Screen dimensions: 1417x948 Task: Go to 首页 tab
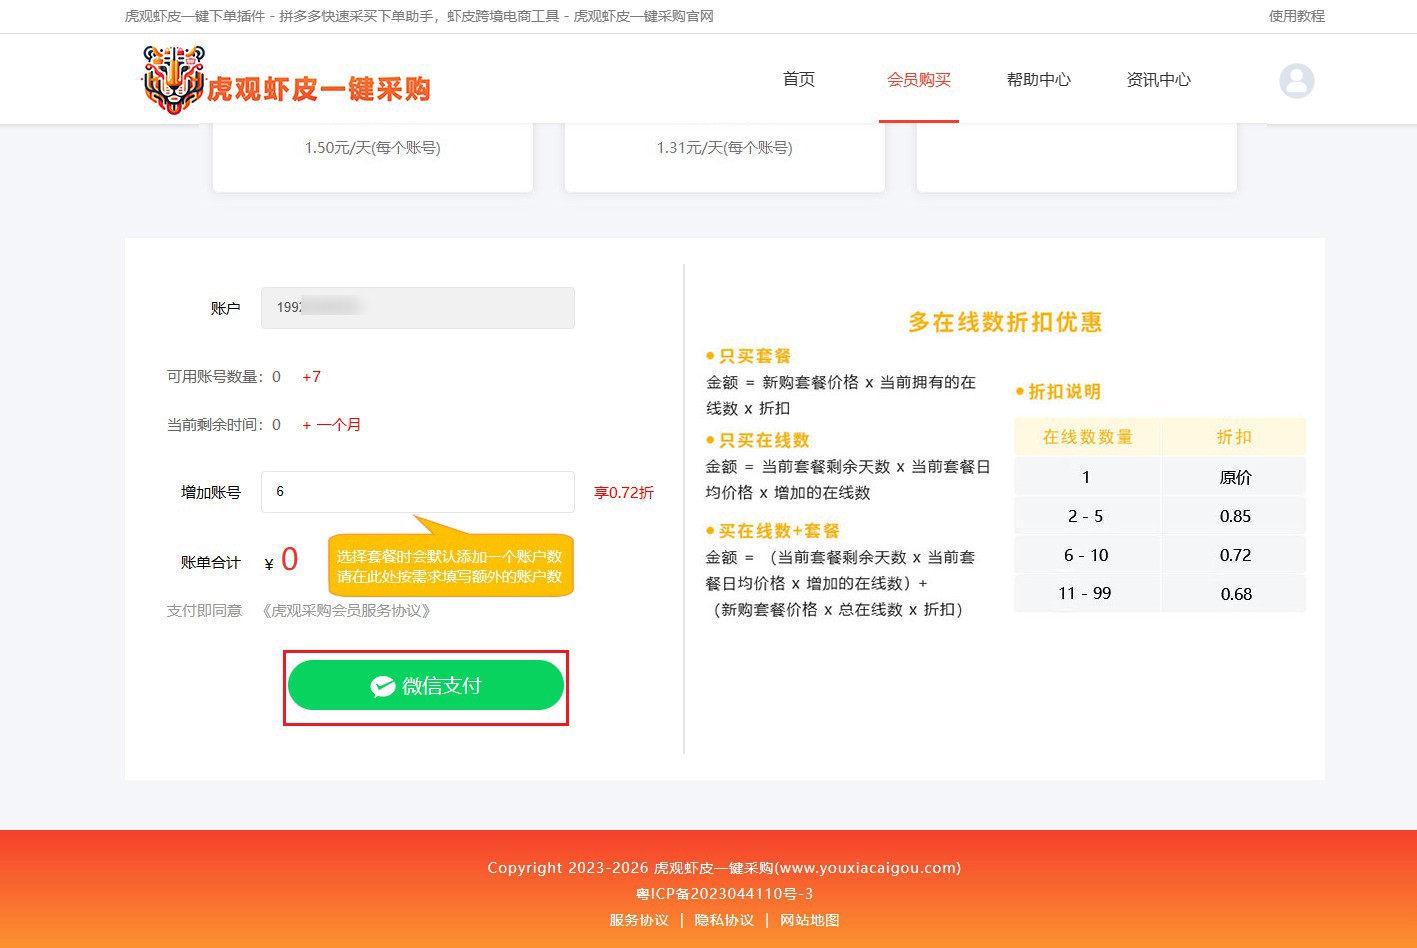(x=799, y=80)
